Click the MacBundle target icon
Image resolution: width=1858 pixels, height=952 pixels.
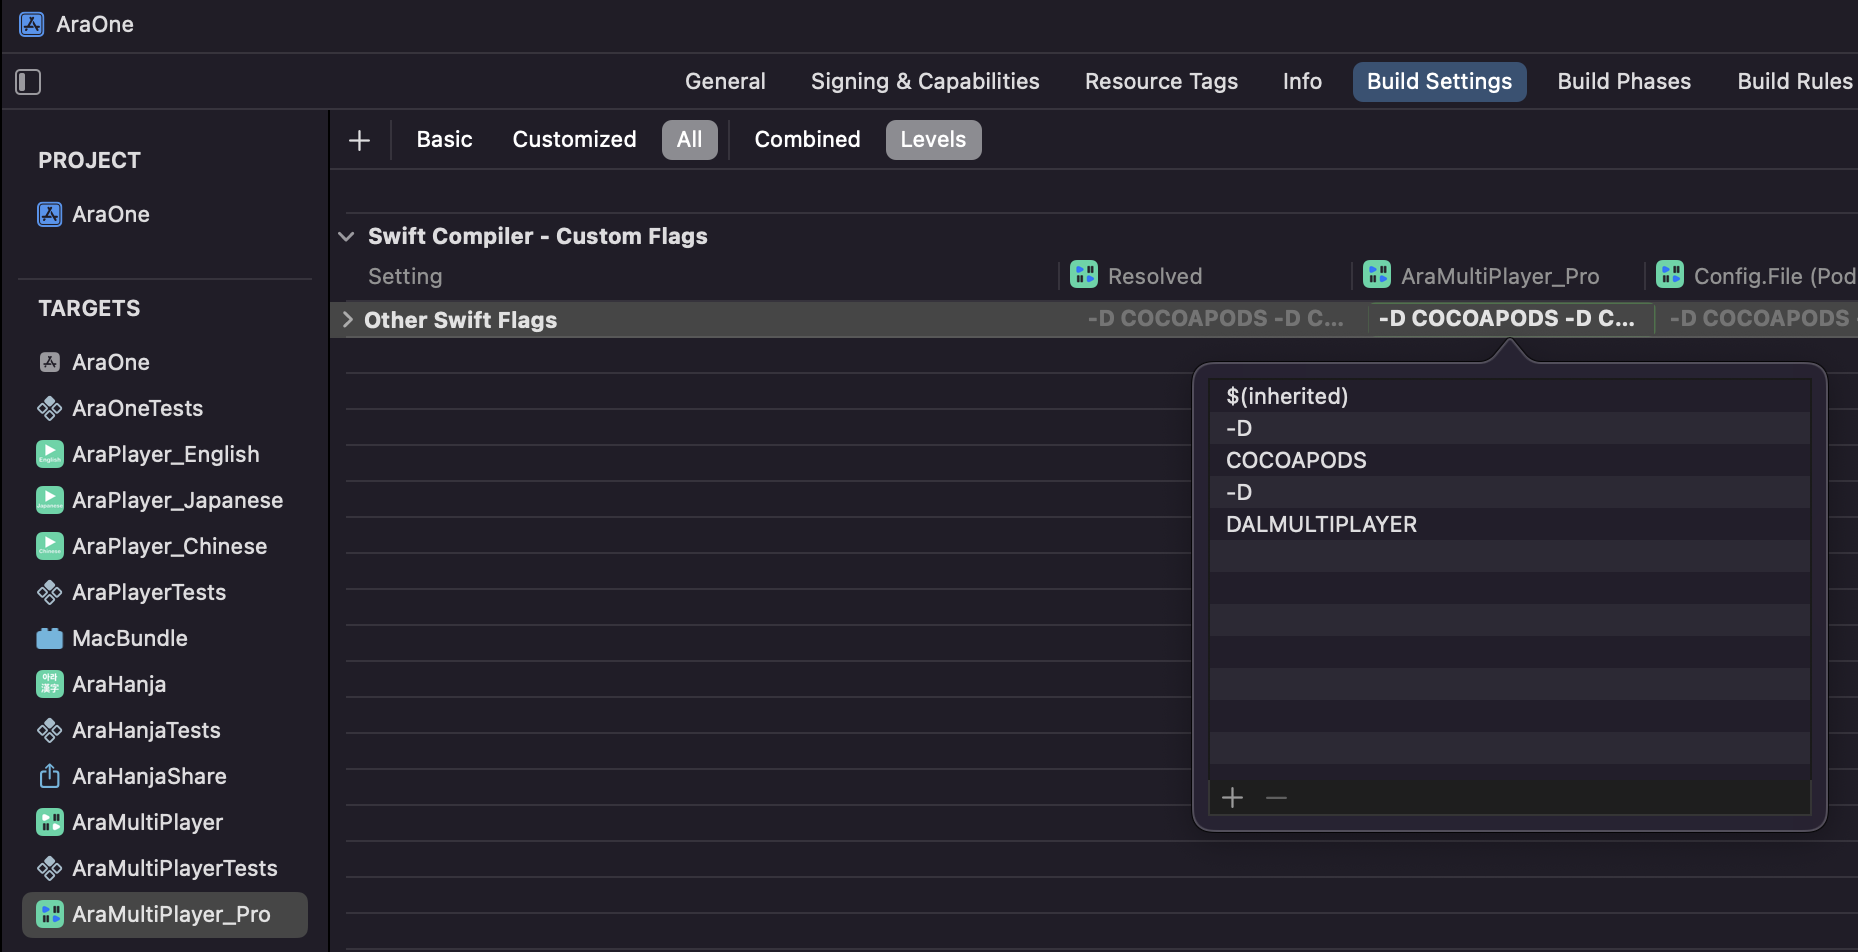tap(50, 638)
